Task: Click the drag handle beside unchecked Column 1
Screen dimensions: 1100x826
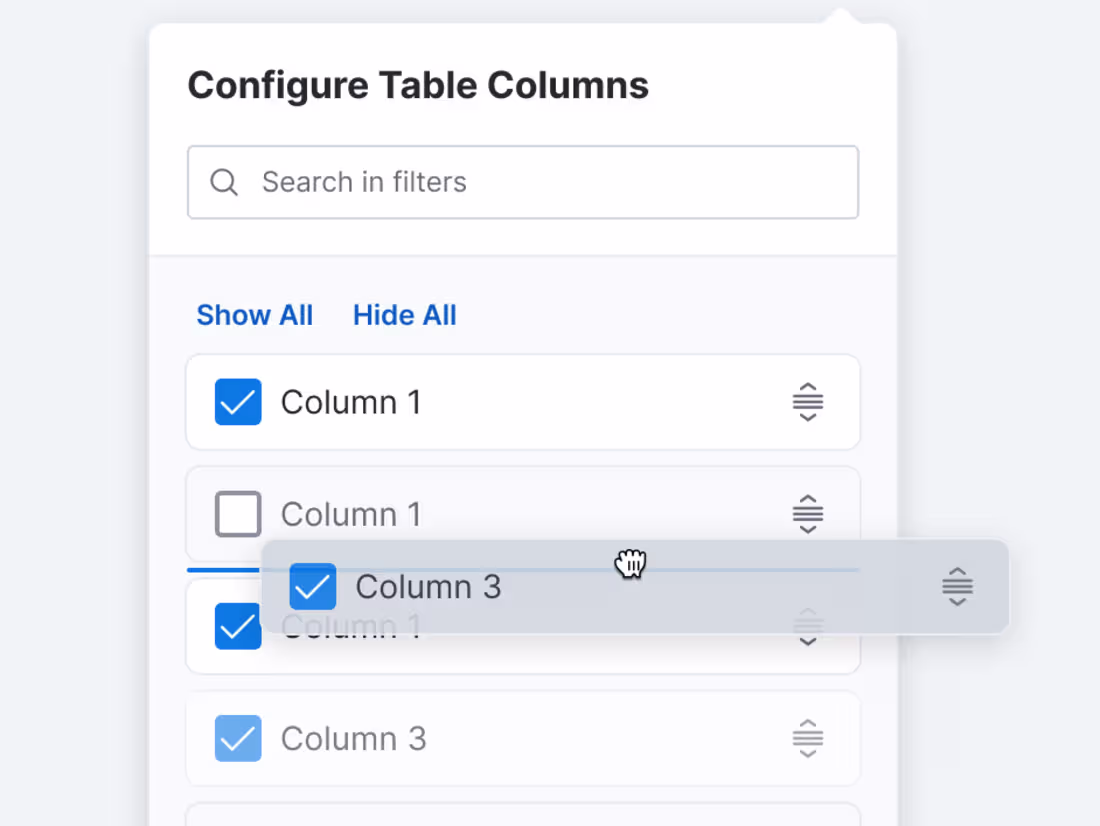Action: pos(807,514)
